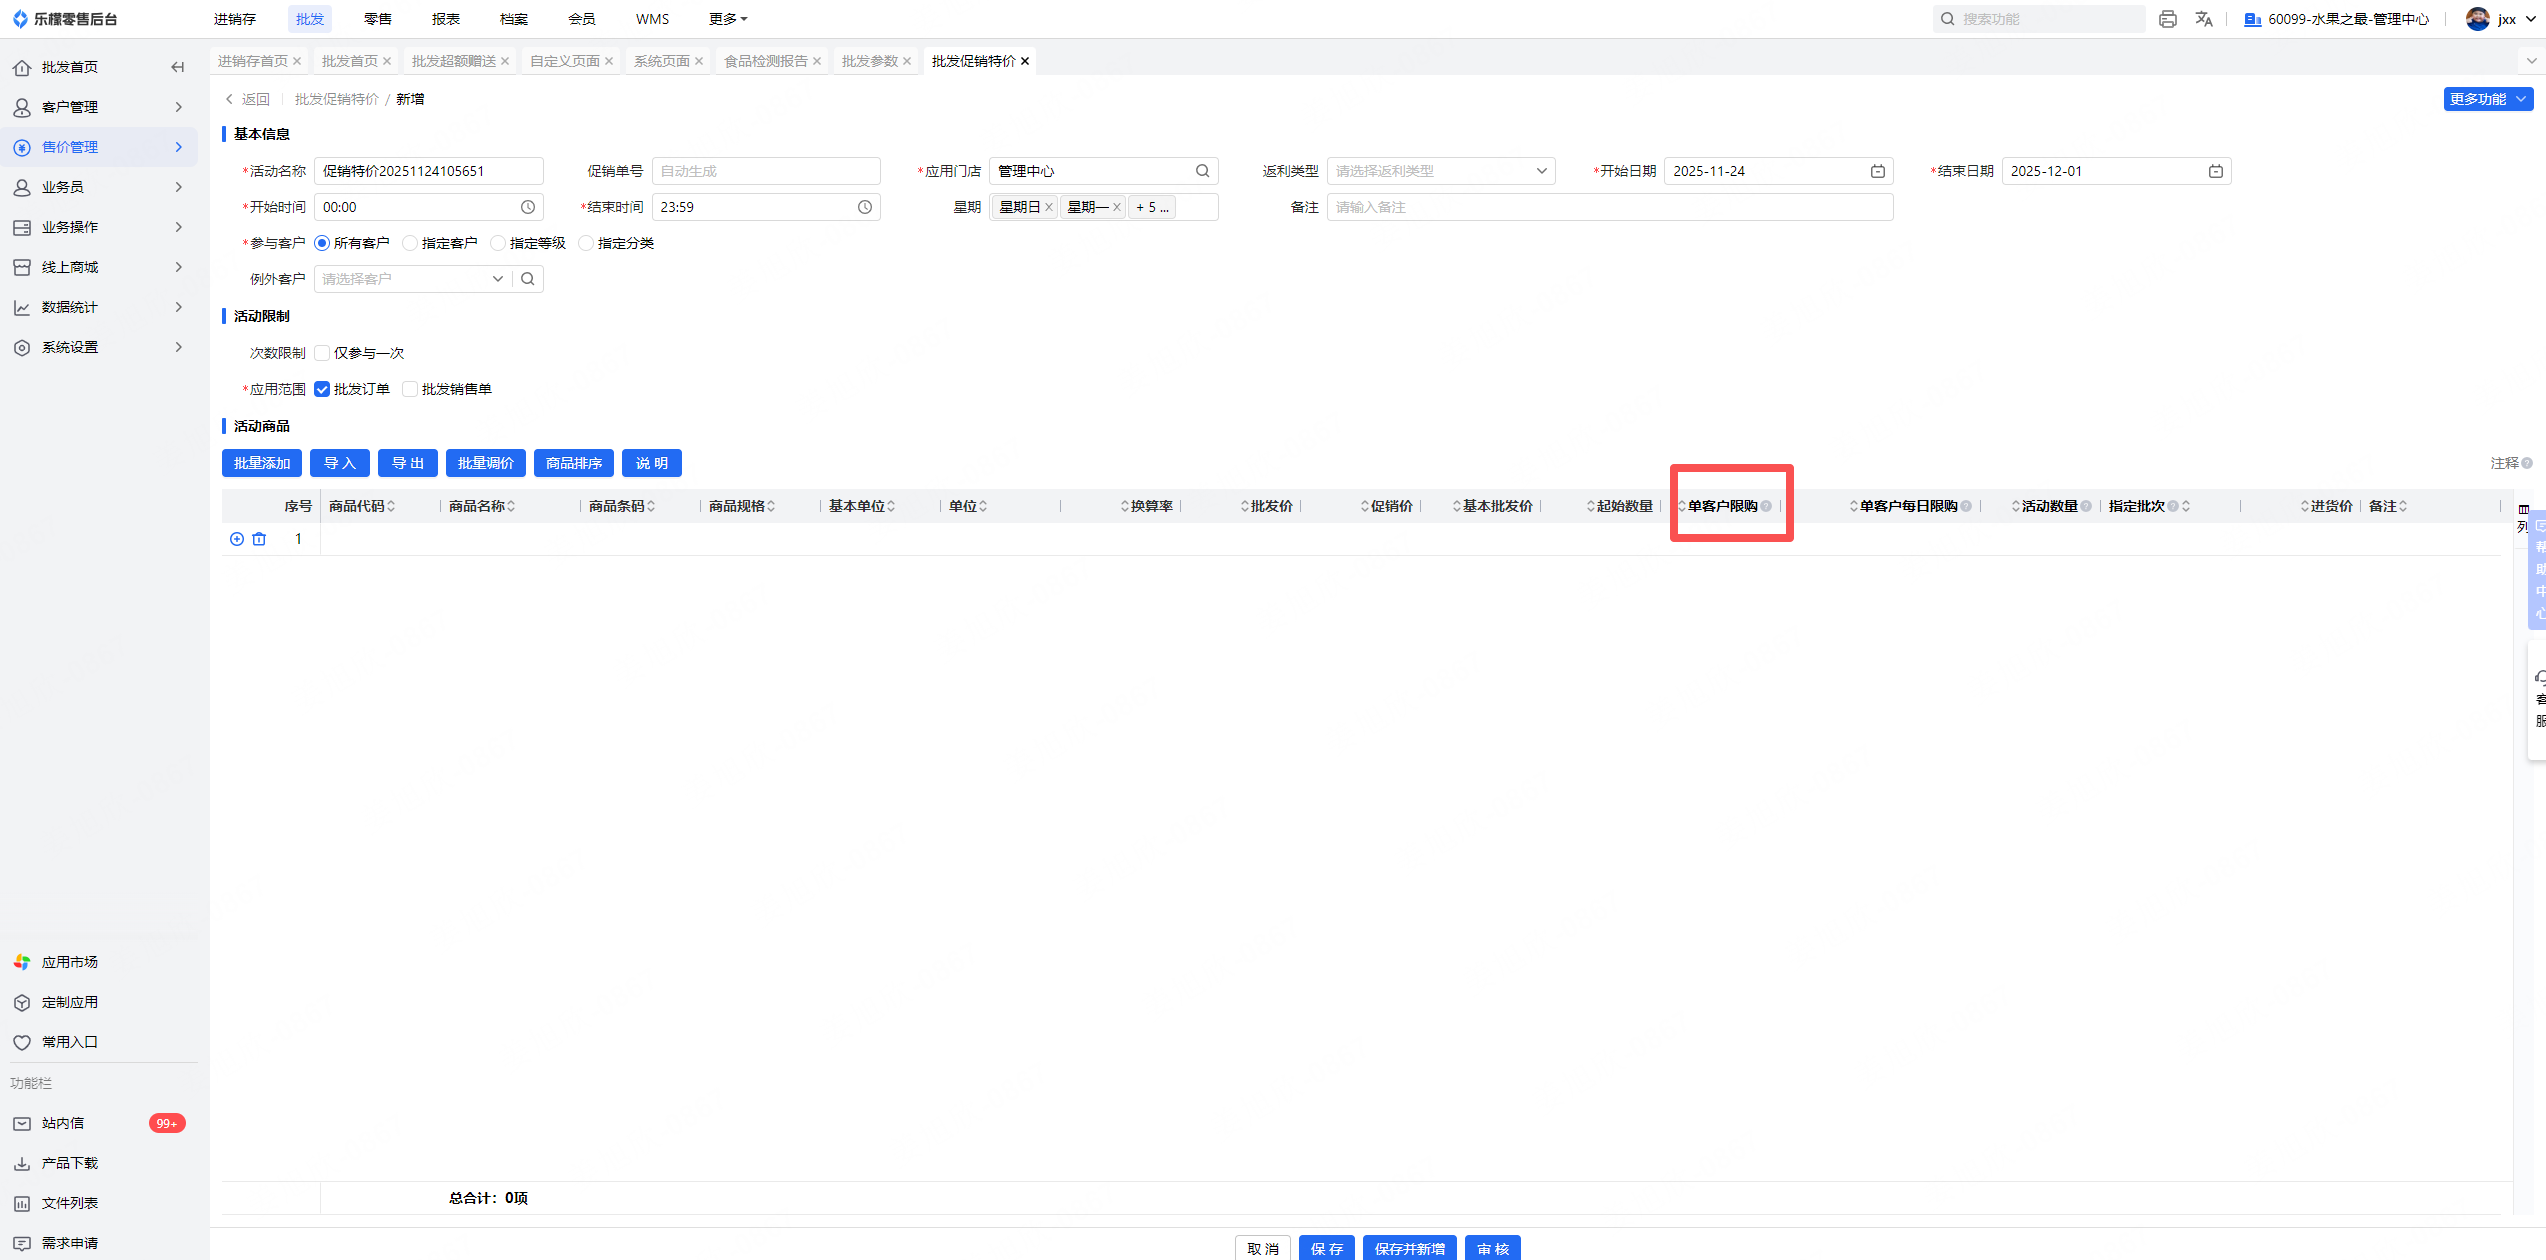Click the language translate icon
The width and height of the screenshot is (2546, 1260).
coord(2204,19)
